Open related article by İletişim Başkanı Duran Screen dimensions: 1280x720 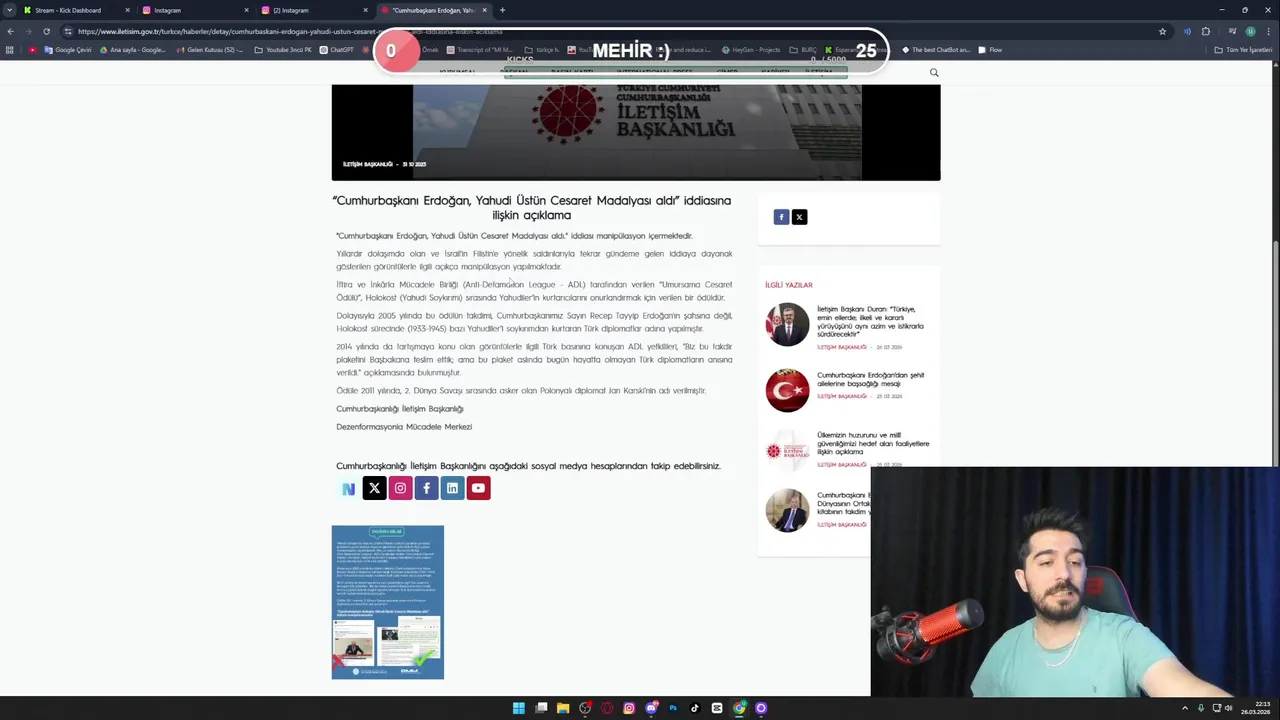870,322
